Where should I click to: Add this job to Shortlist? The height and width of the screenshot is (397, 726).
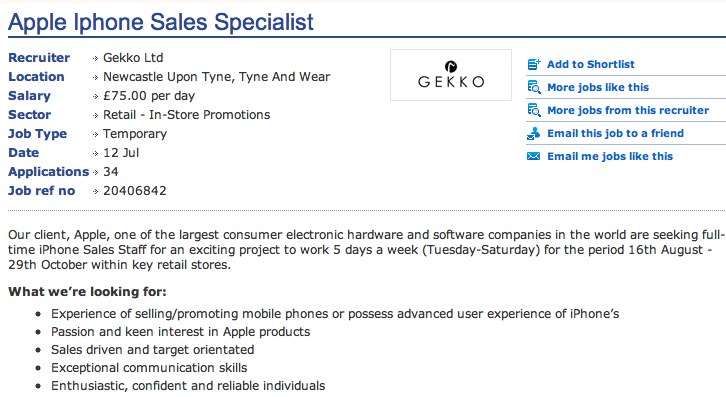pyautogui.click(x=591, y=64)
